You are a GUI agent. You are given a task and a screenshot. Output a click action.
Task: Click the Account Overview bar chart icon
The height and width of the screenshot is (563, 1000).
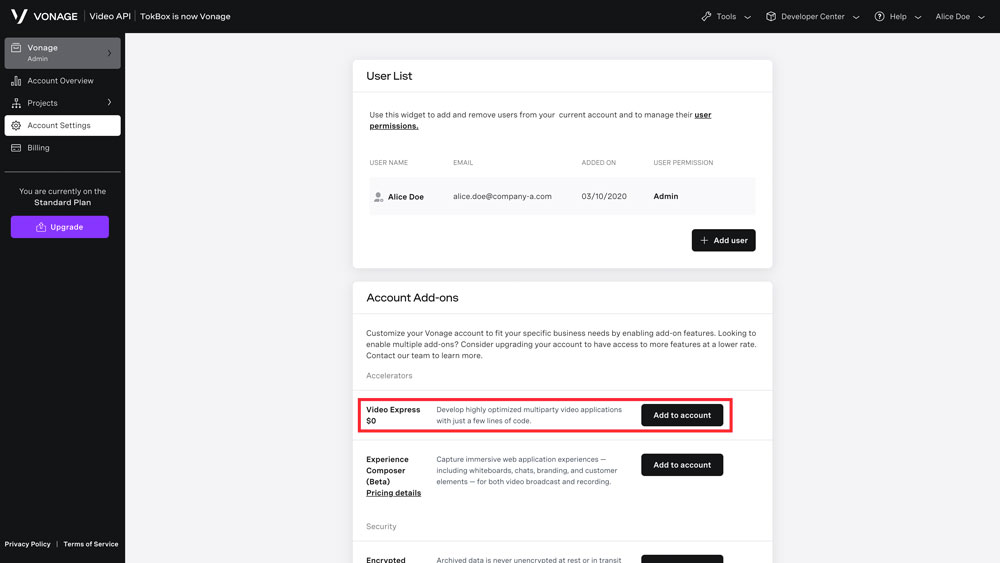pos(16,81)
